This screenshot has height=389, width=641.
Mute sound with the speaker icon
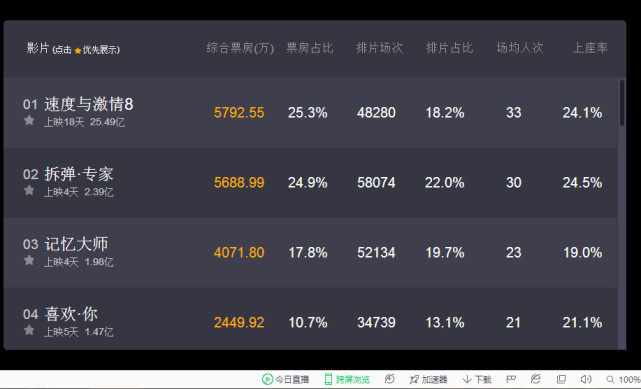point(586,379)
